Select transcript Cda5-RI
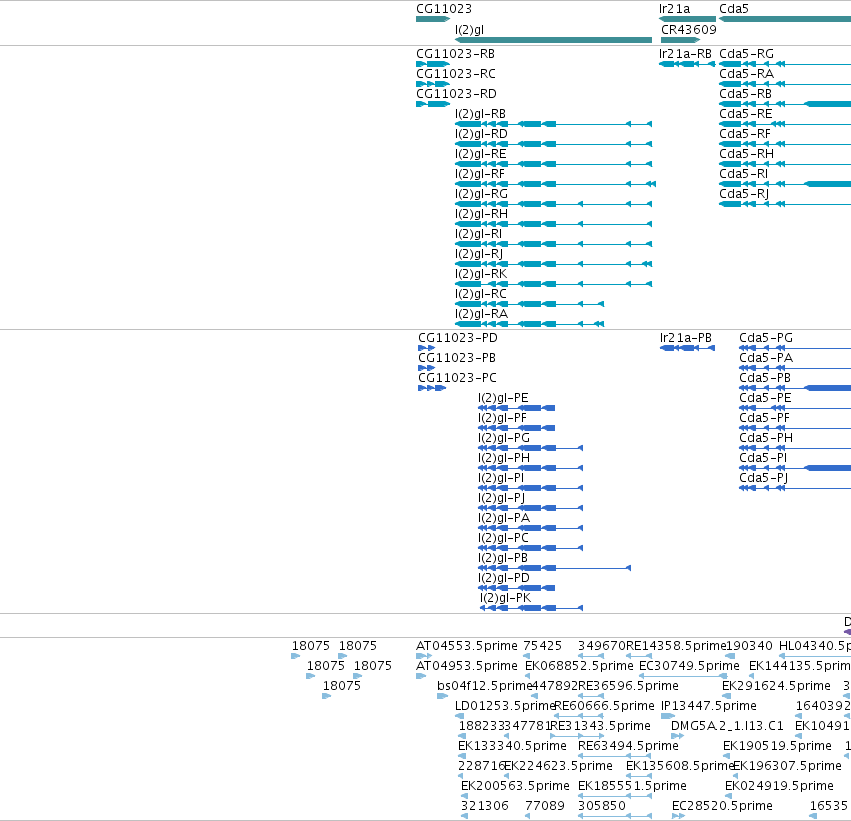 click(x=785, y=184)
